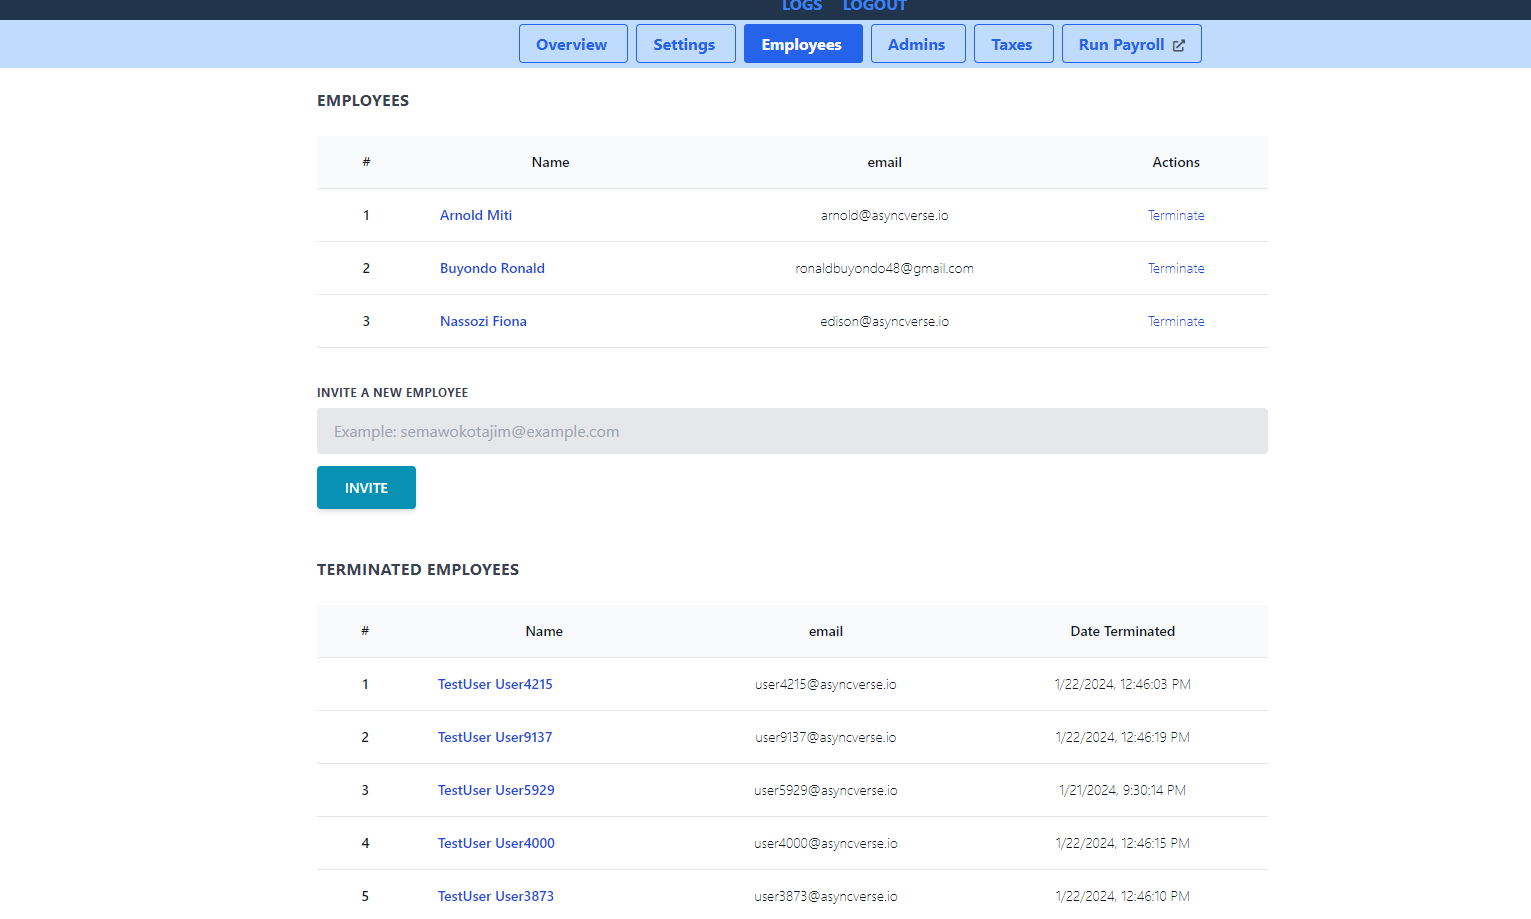Click LOGOUT in the top navigation
The image size is (1531, 919).
coord(874,6)
